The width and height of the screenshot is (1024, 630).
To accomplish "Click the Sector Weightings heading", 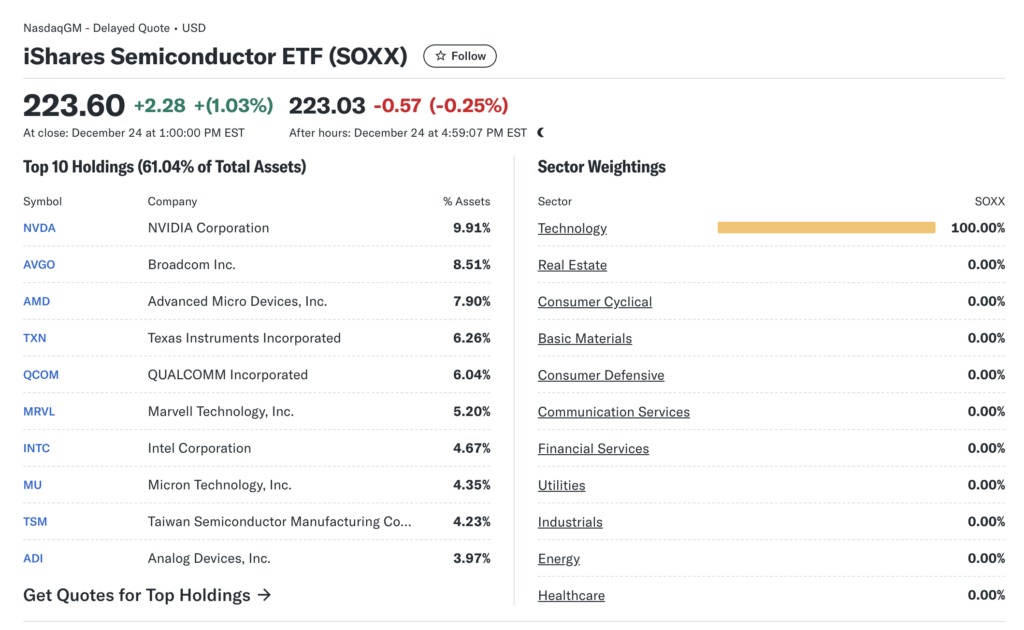I will (601, 167).
